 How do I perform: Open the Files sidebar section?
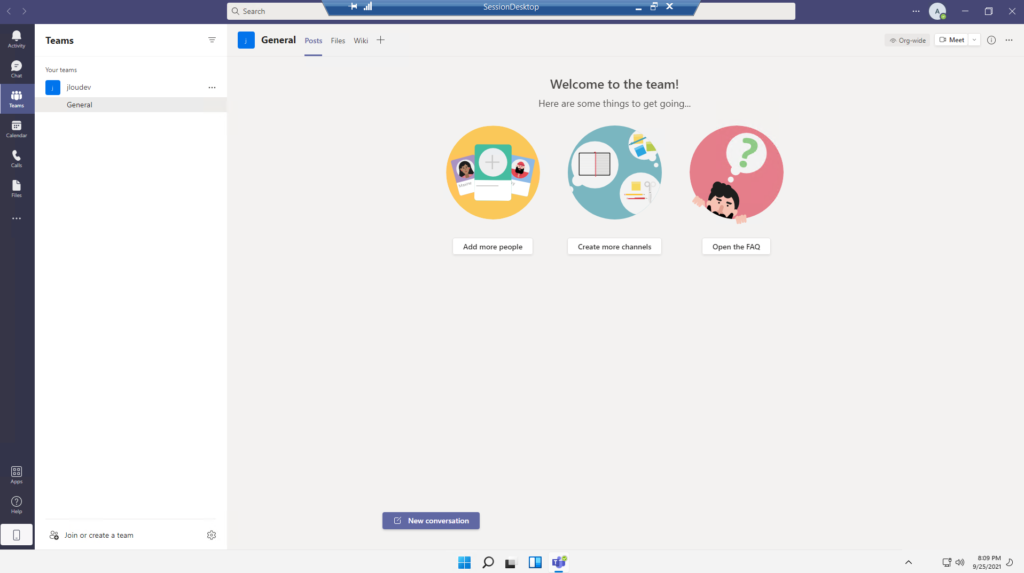coord(16,189)
